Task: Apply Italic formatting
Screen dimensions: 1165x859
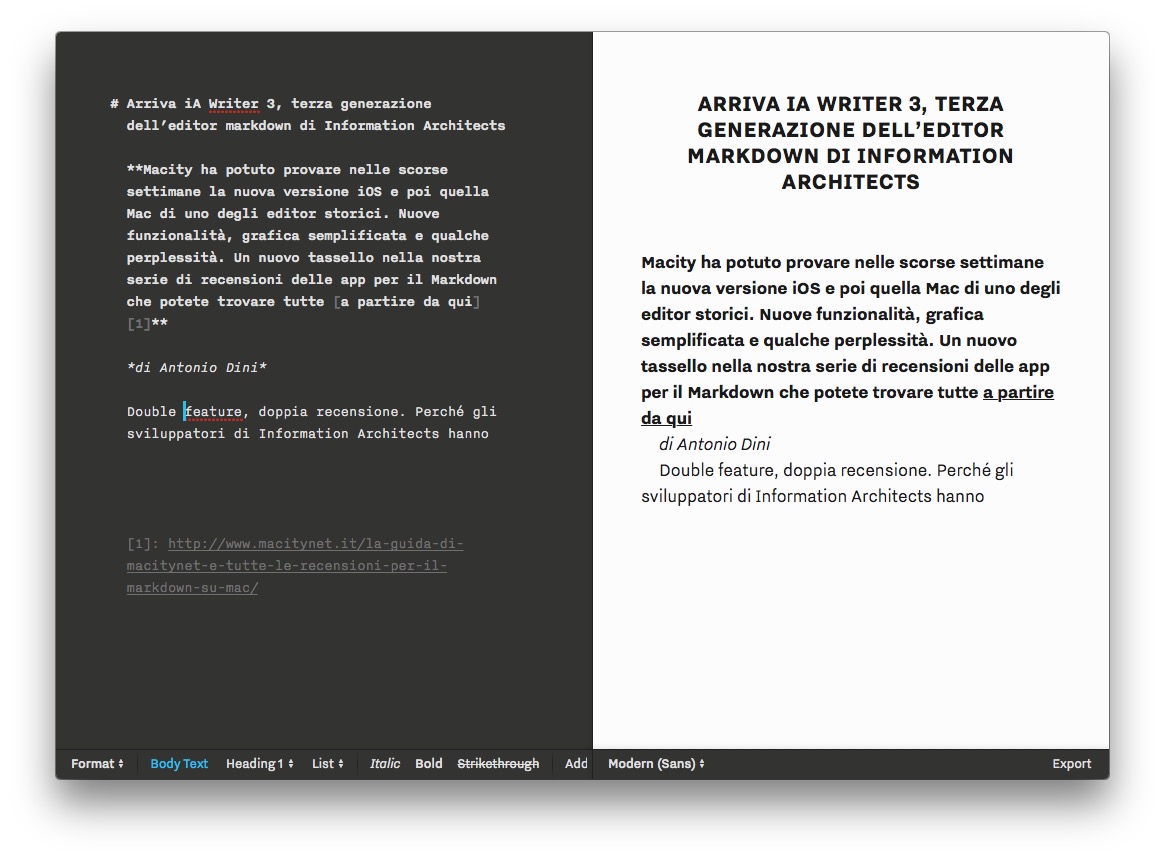Action: (x=385, y=763)
